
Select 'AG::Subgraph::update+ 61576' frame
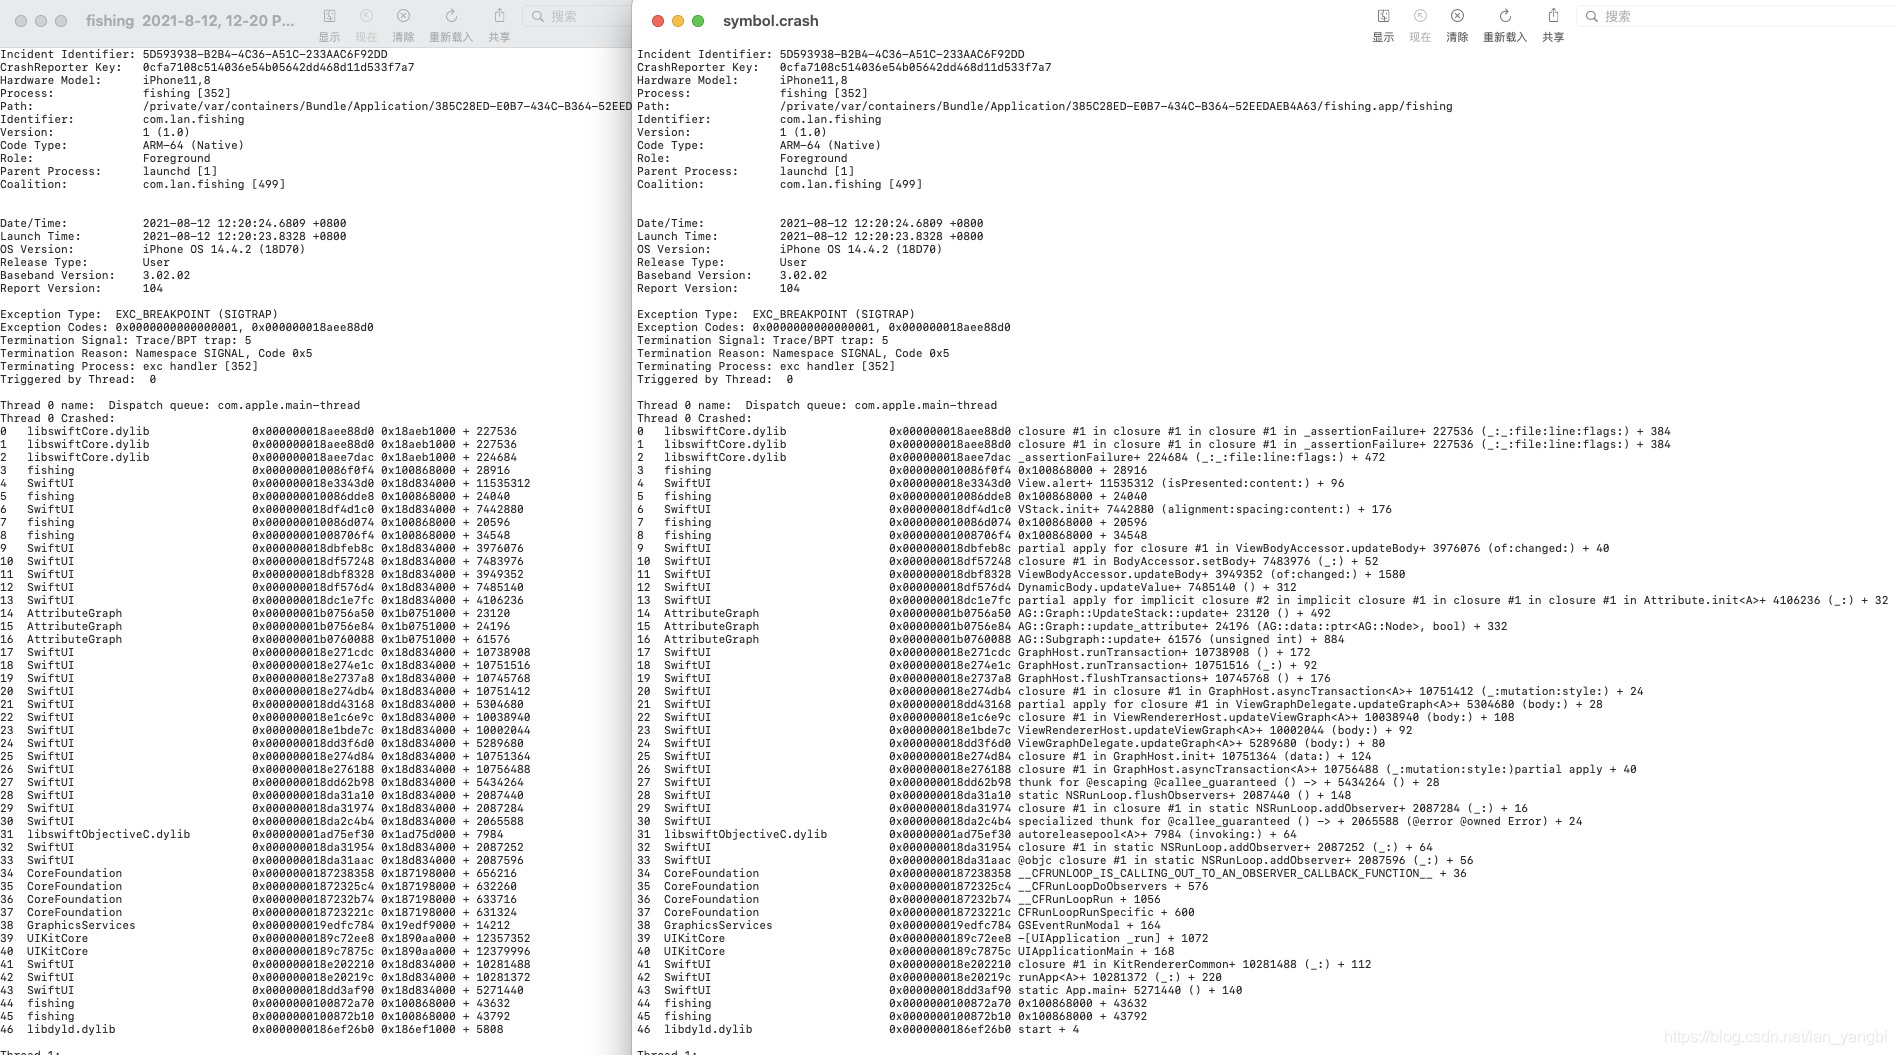[991, 639]
